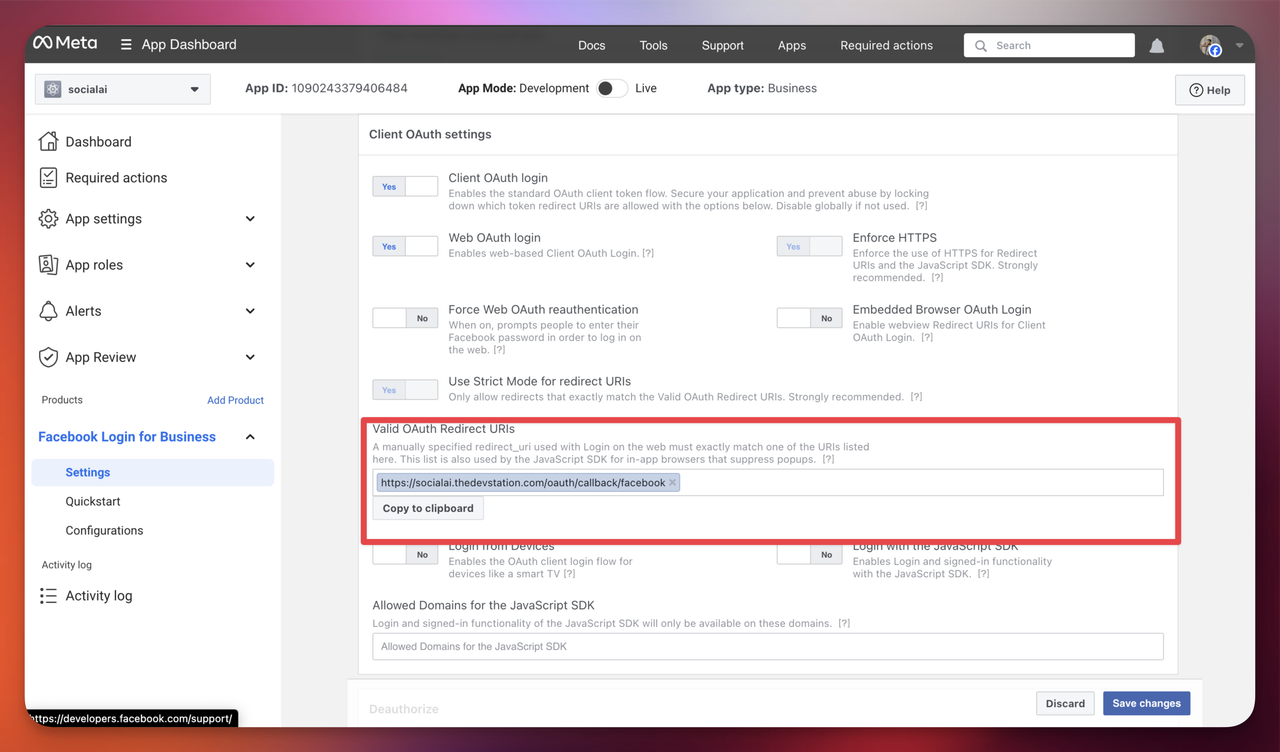Open Support in top navigation
The width and height of the screenshot is (1280, 752).
click(x=723, y=46)
